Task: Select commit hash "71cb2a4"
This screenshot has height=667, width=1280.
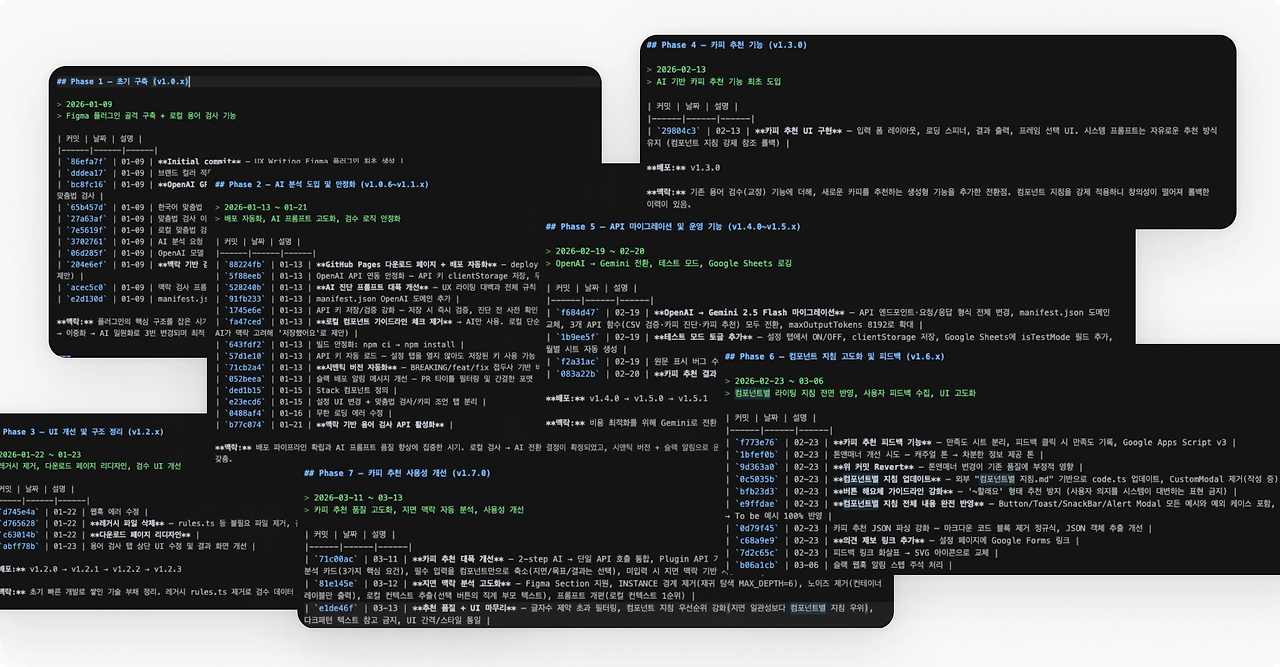Action: click(x=246, y=368)
